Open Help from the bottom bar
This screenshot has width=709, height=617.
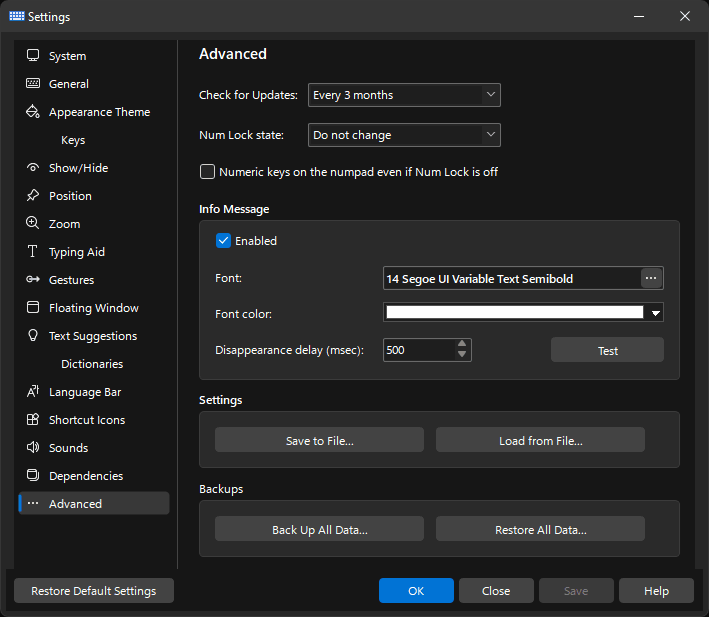coord(656,590)
